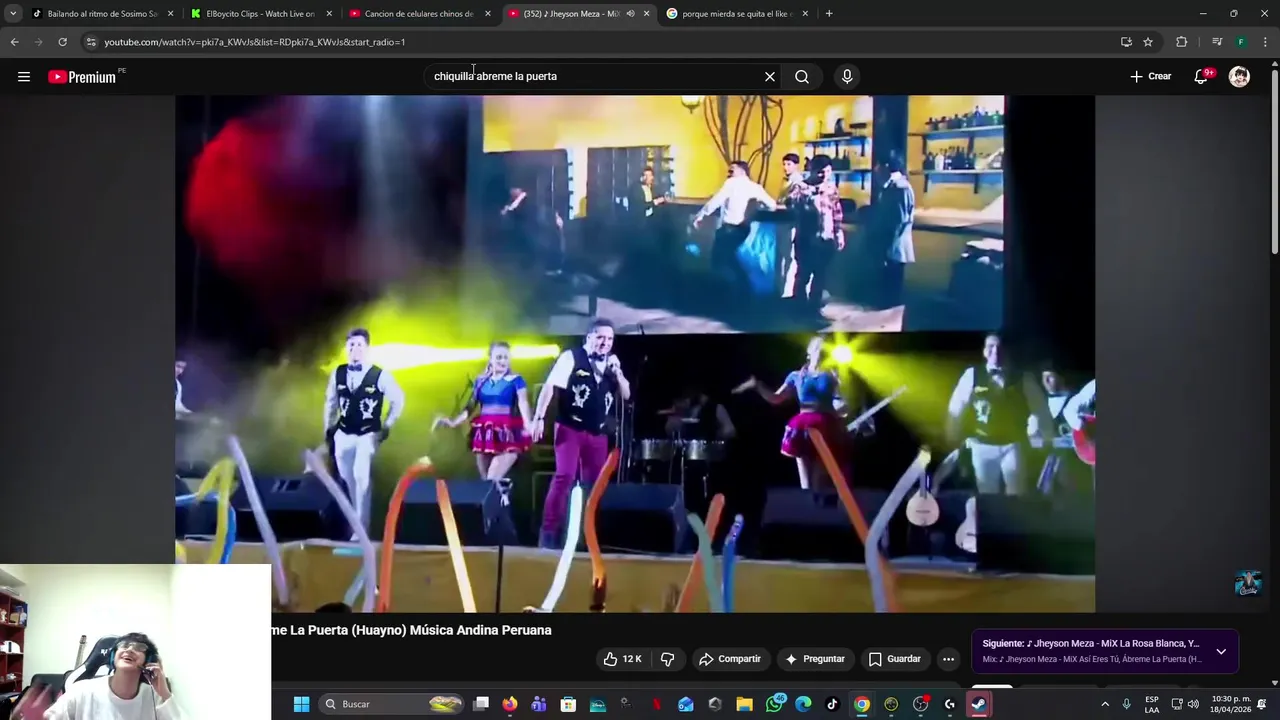Open a new browser tab

(x=828, y=14)
